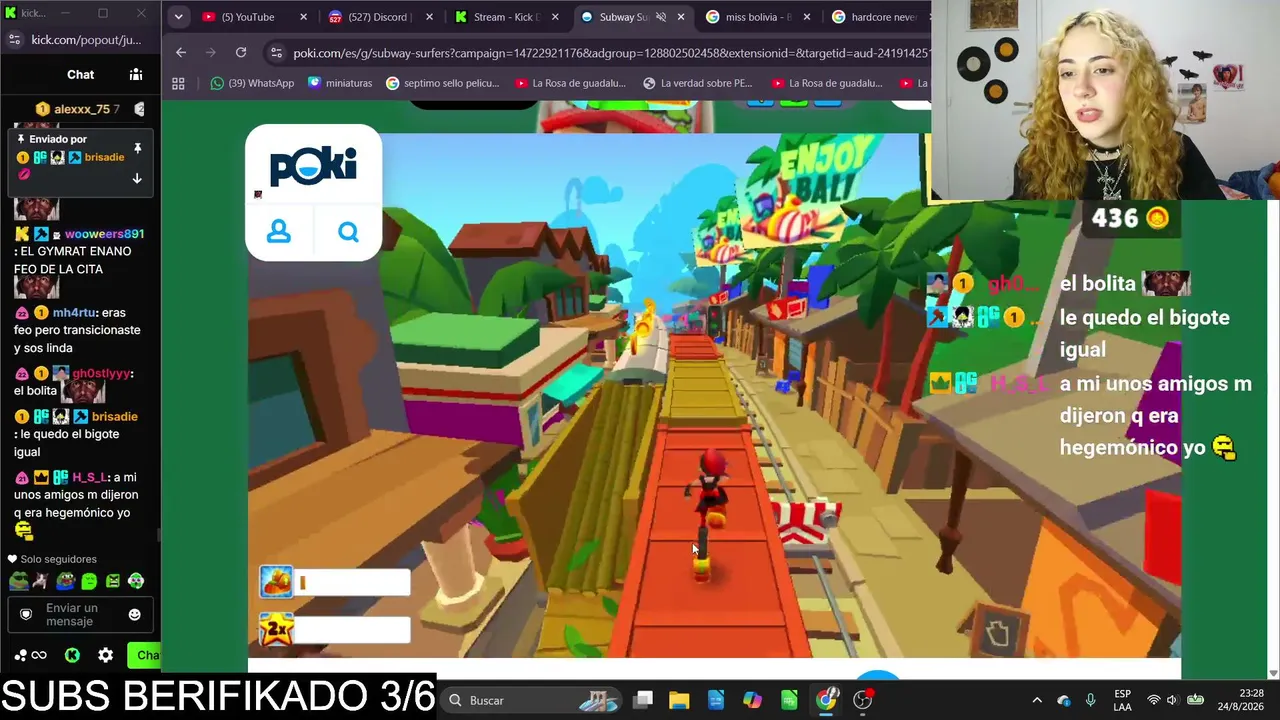This screenshot has width=1280, height=720.
Task: Open the Poki profile icon
Action: pyautogui.click(x=279, y=232)
